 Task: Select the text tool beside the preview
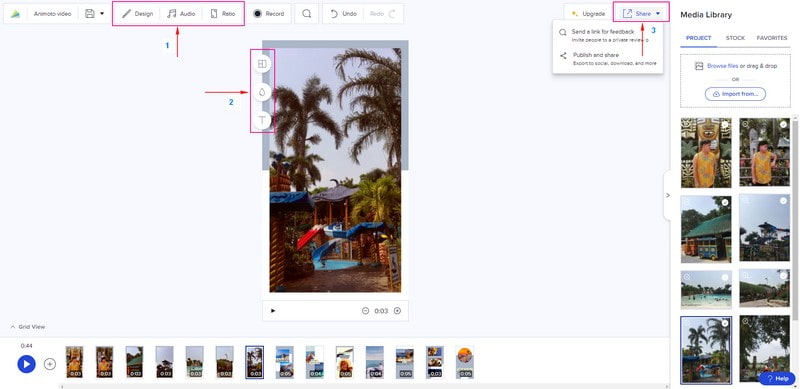262,120
